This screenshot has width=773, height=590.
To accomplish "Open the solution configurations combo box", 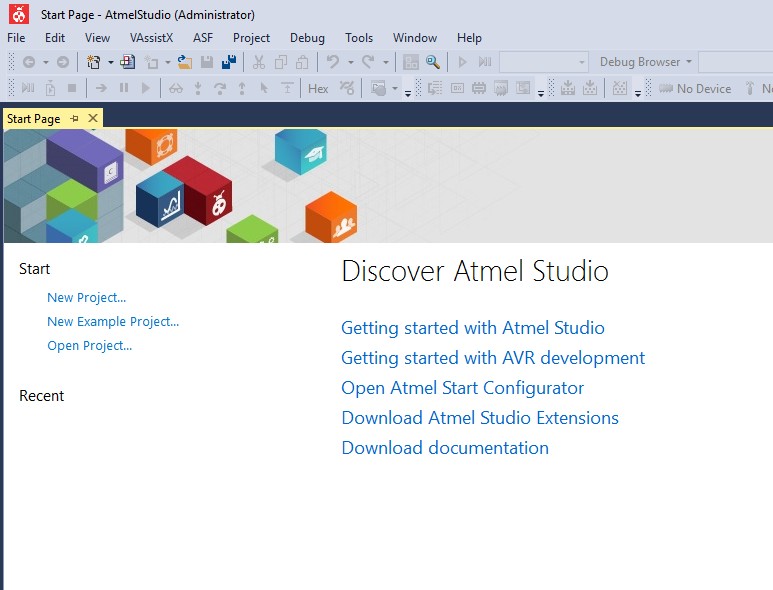I will coord(544,62).
